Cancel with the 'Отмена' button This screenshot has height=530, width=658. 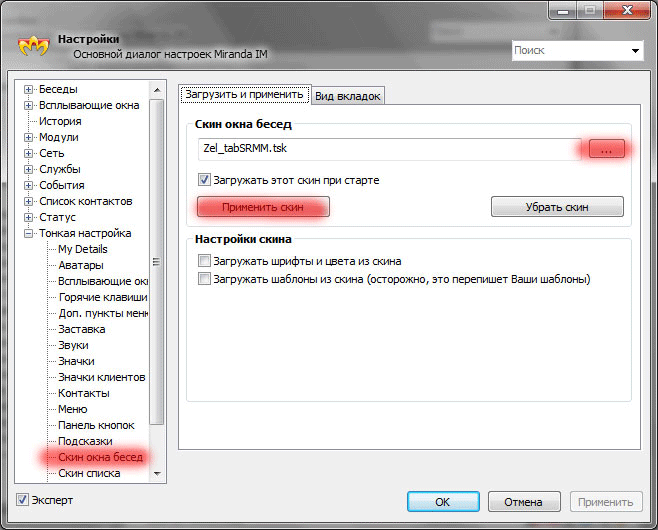click(x=524, y=502)
